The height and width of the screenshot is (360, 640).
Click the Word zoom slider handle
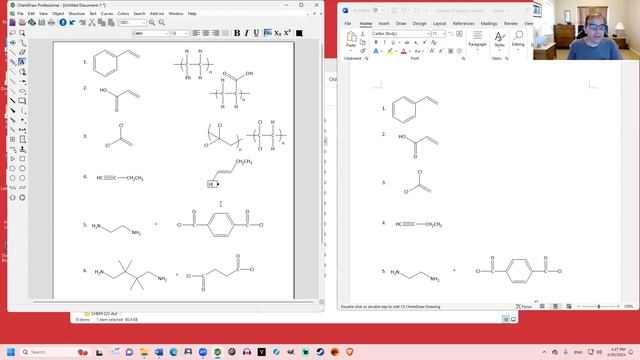598,306
